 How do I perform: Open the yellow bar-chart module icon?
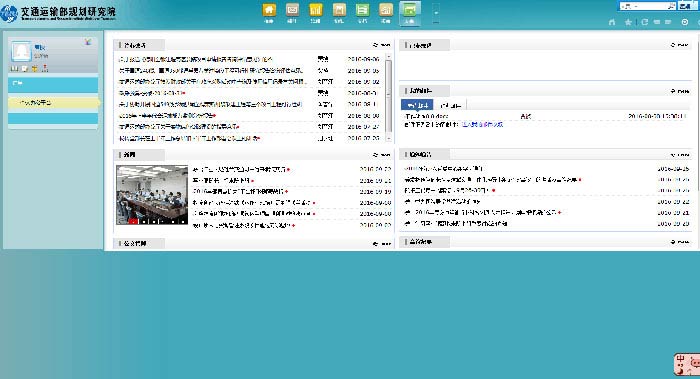pos(316,10)
